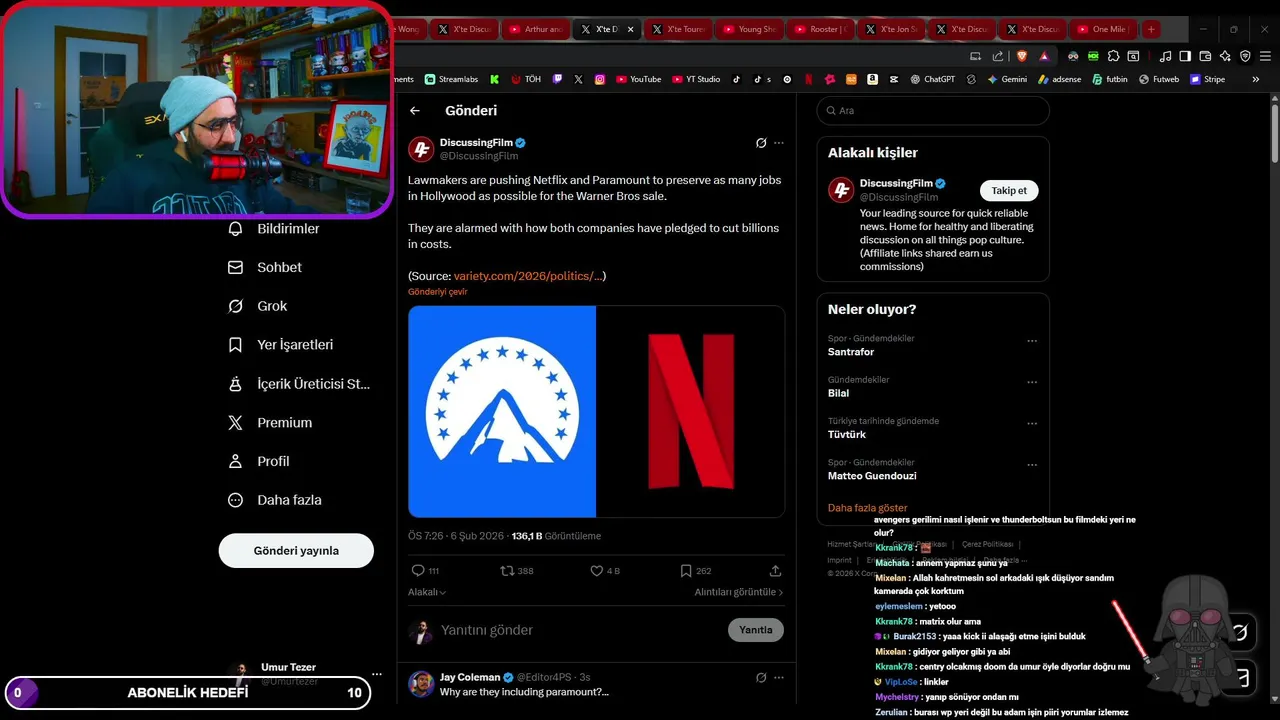Open the YT Studio bookmark
This screenshot has height=720, width=1280.
pos(697,79)
